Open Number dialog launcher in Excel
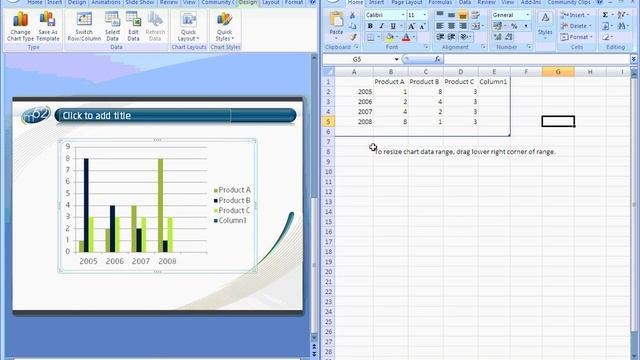The image size is (640, 360). click(529, 47)
